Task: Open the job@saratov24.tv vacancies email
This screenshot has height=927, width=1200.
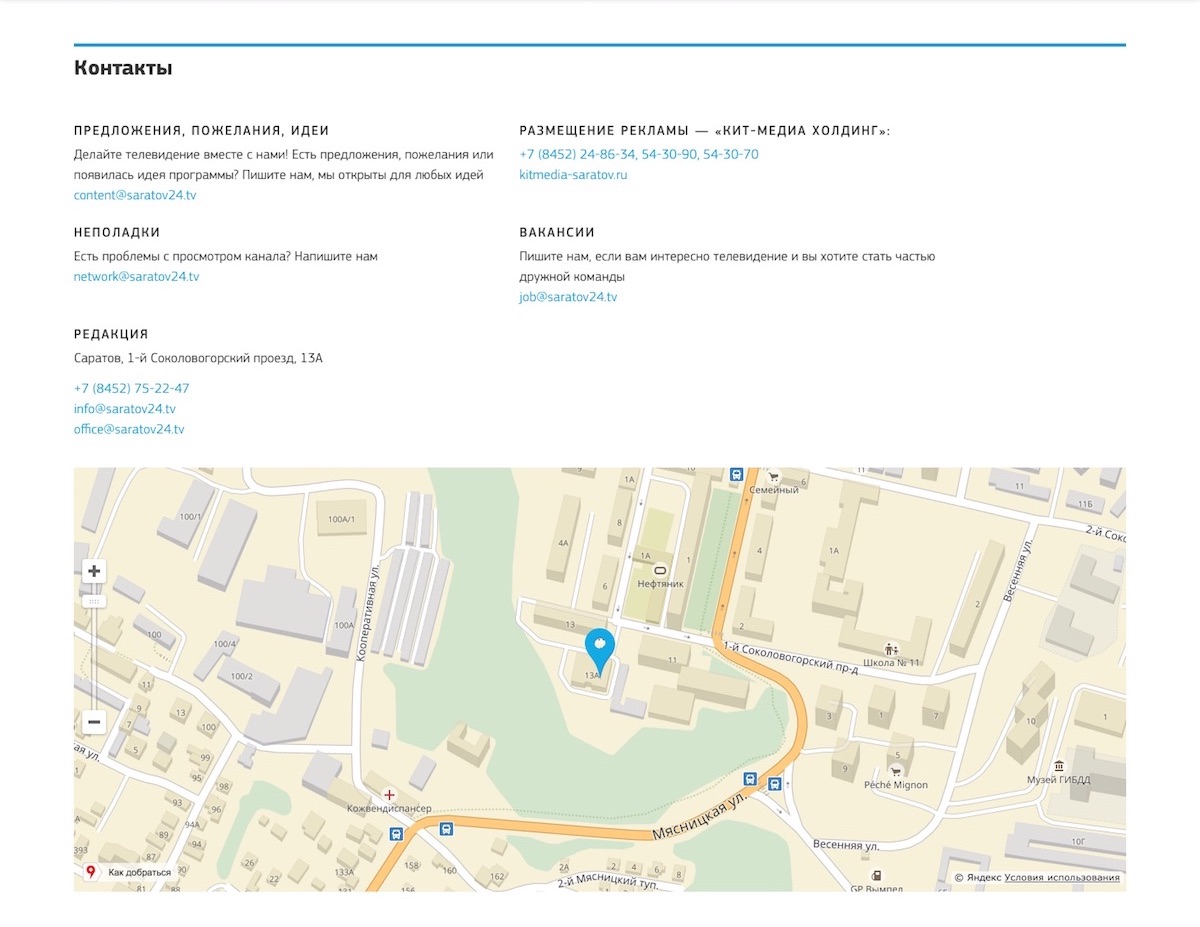Action: point(568,297)
